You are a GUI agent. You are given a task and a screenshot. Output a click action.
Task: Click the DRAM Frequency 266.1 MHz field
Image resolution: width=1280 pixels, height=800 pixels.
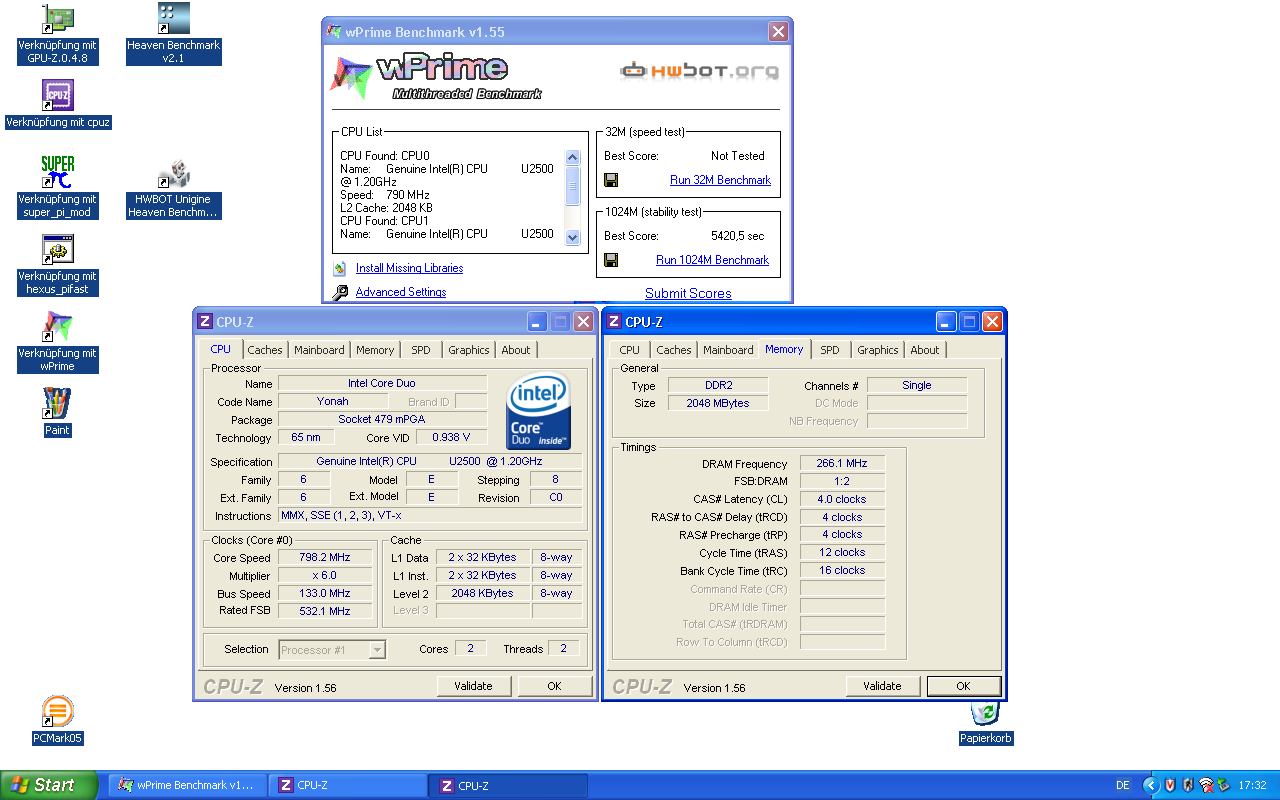(x=842, y=464)
